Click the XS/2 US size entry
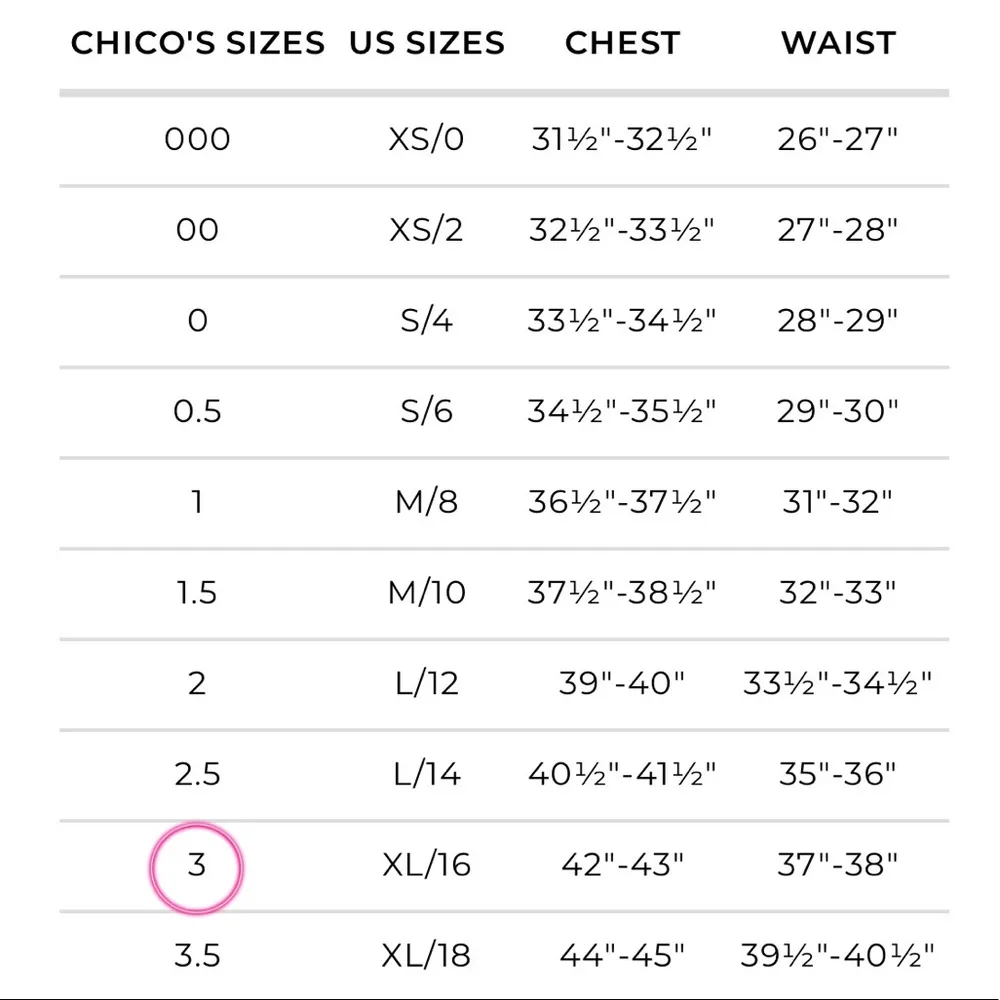The height and width of the screenshot is (1000, 1000). 427,230
